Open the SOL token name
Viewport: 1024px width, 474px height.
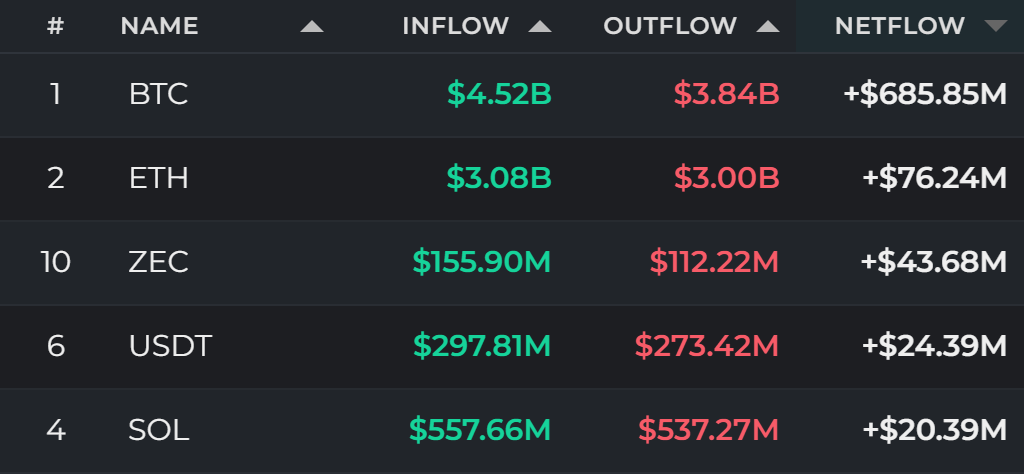click(x=159, y=430)
